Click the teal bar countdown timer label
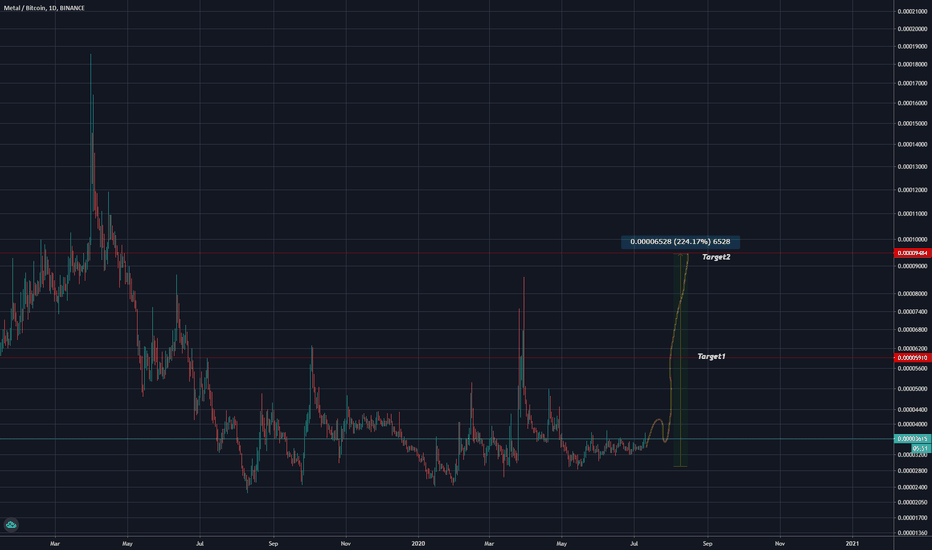The height and width of the screenshot is (550, 932). 920,448
